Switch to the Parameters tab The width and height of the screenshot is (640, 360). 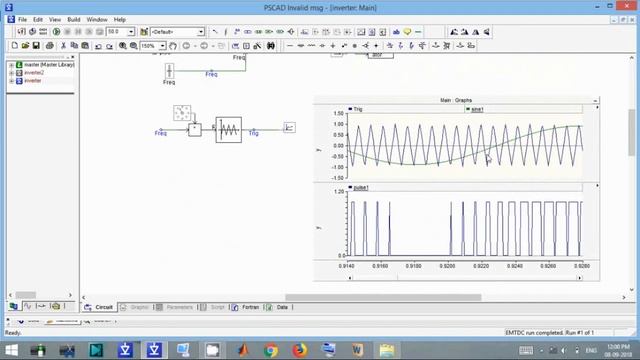[175, 307]
